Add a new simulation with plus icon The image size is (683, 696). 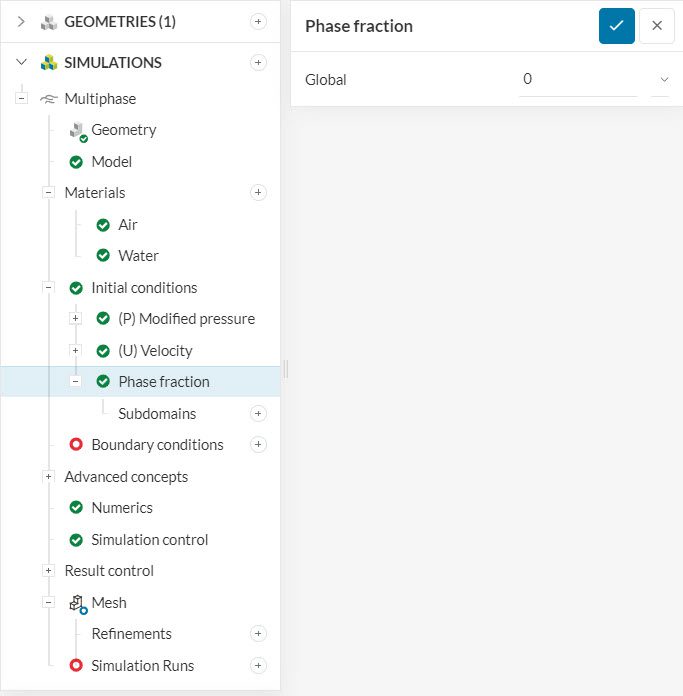258,62
